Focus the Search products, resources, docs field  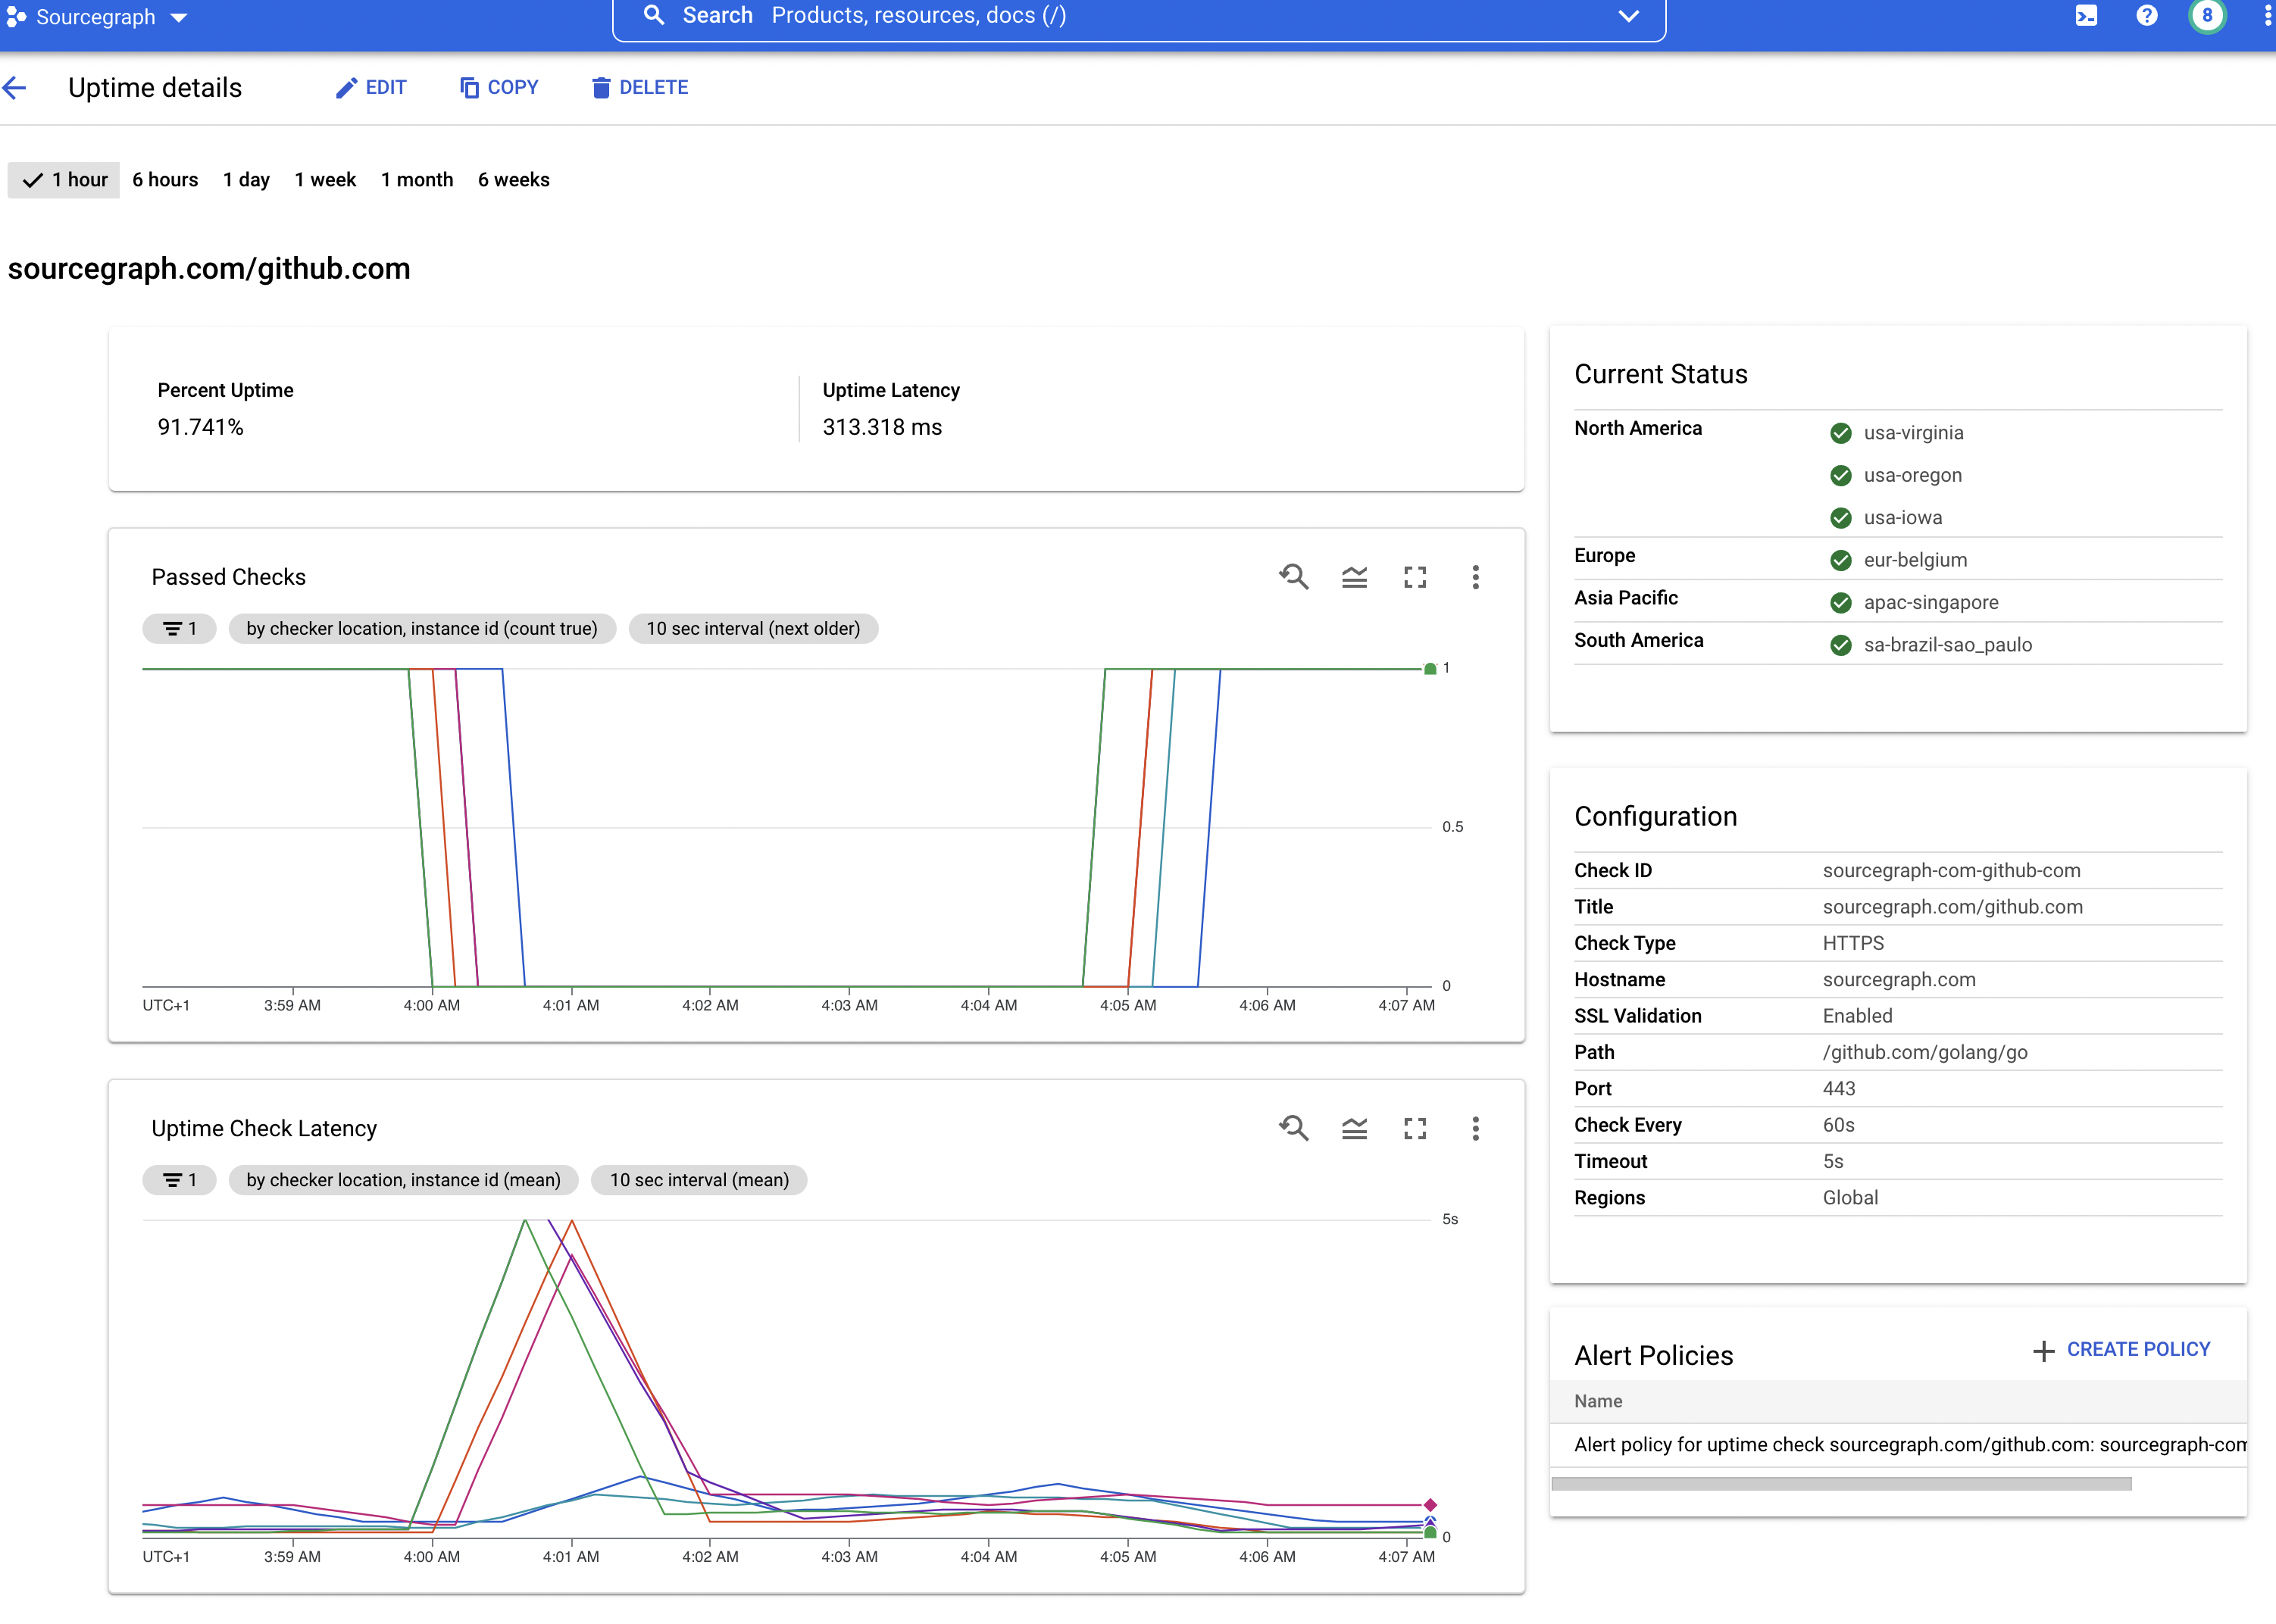click(1138, 16)
